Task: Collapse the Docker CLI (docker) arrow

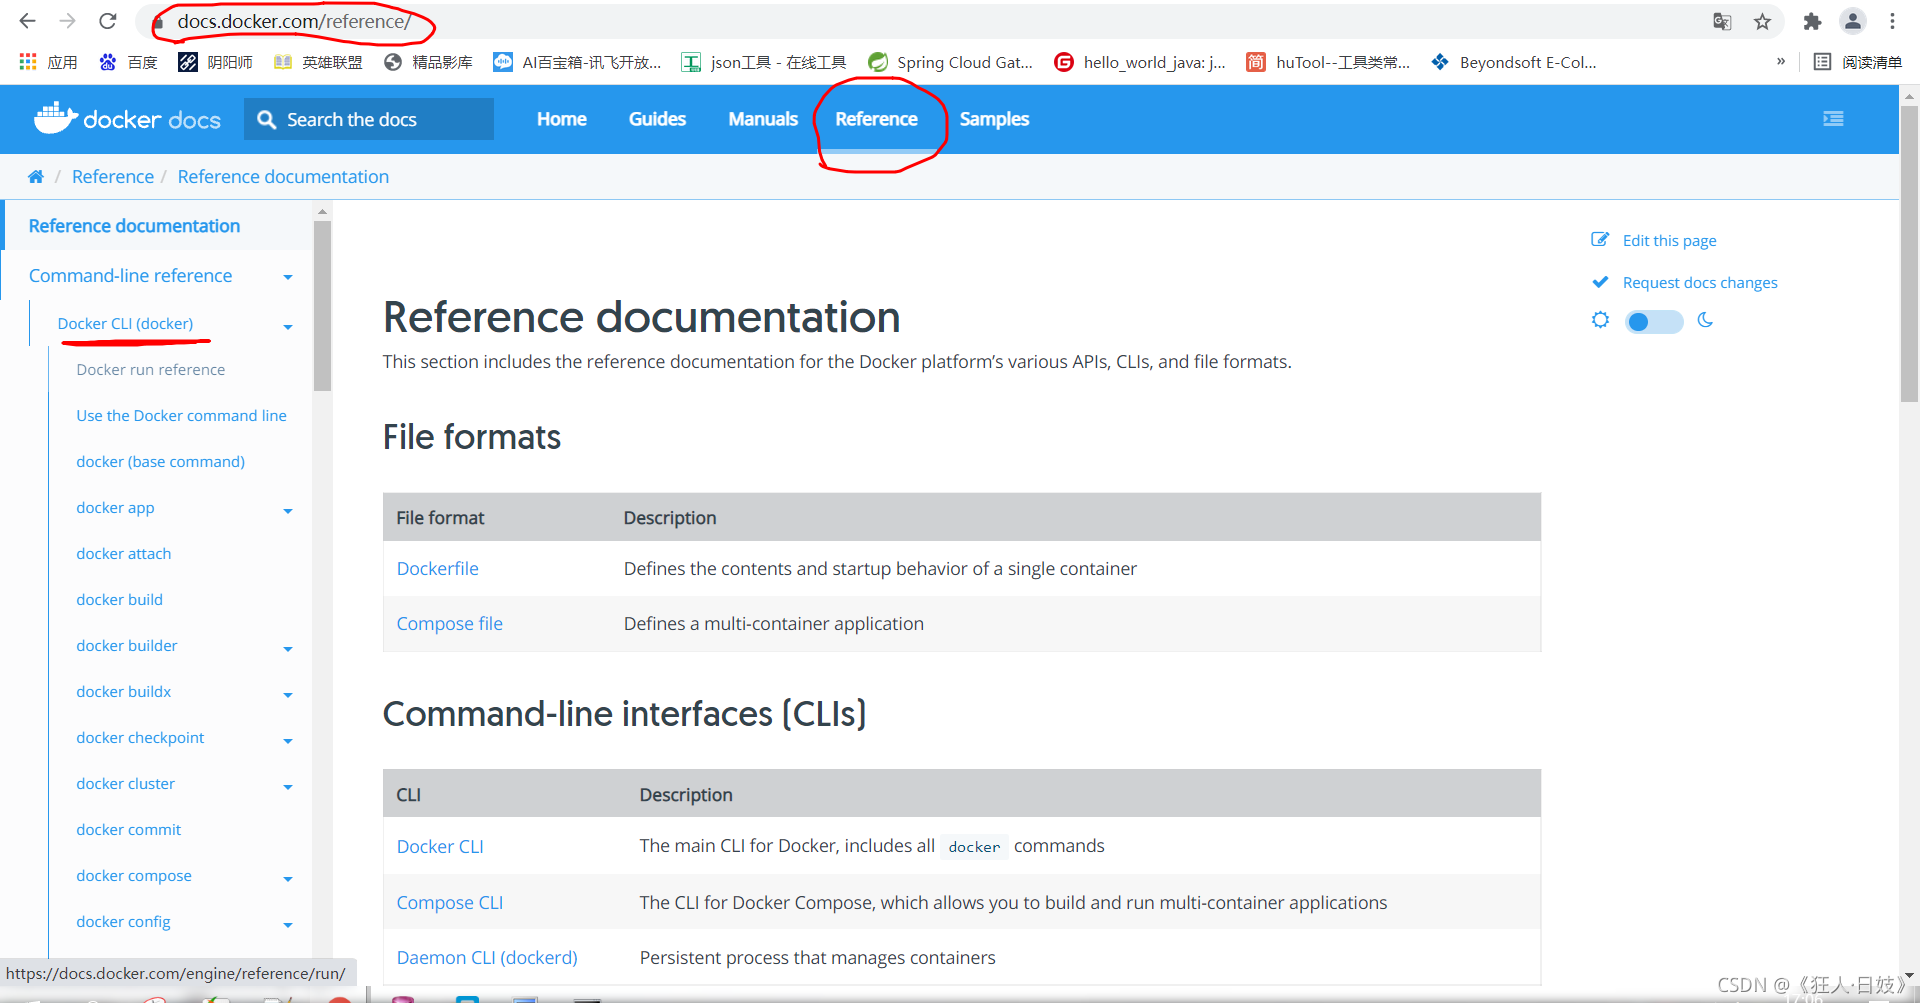Action: tap(288, 327)
